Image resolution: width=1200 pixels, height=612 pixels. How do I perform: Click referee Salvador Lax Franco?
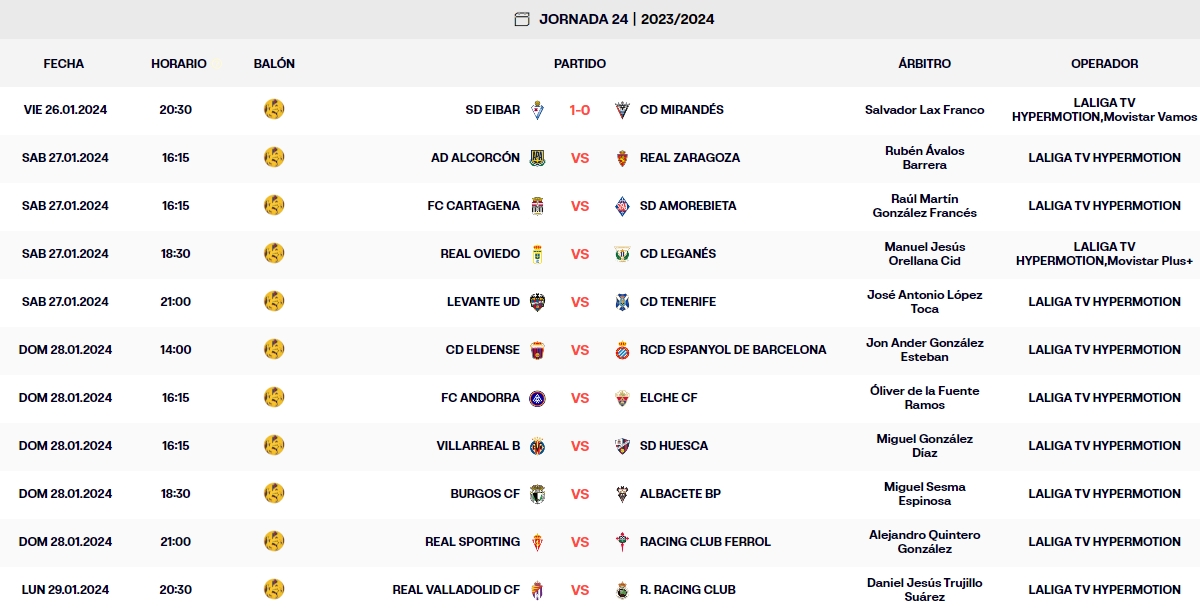[925, 110]
